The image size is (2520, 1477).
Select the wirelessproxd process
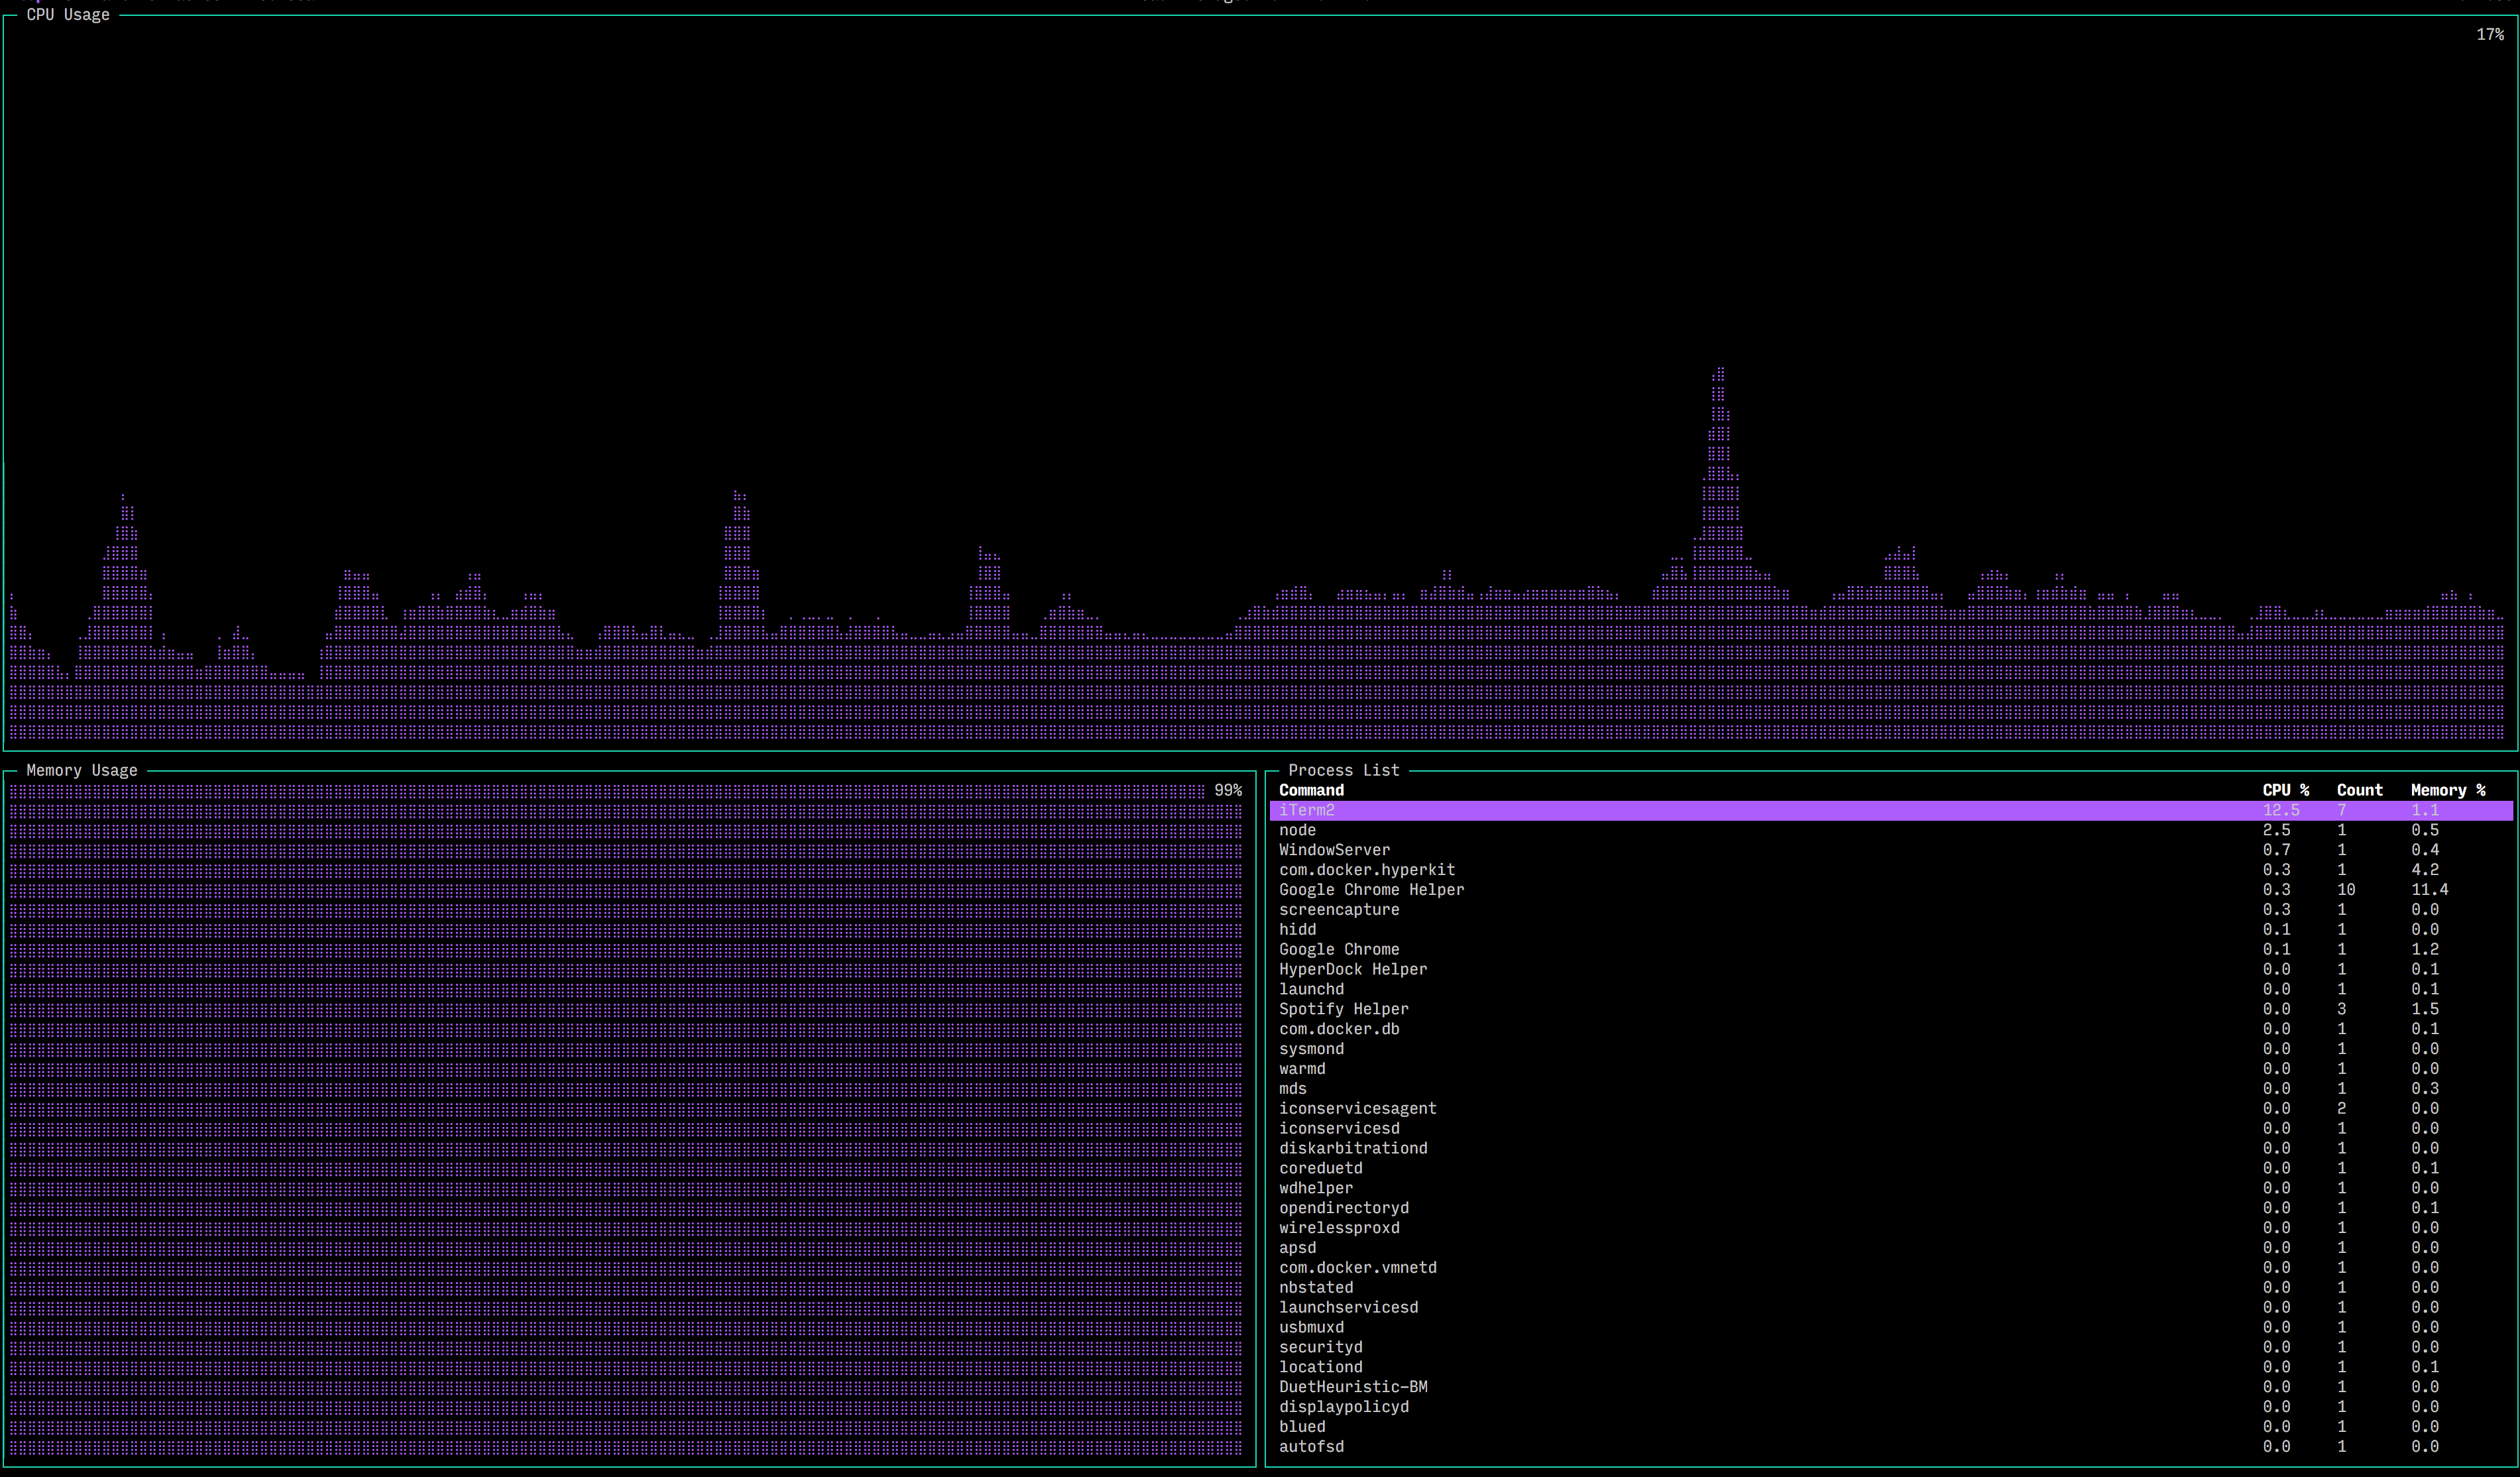[1891, 1228]
